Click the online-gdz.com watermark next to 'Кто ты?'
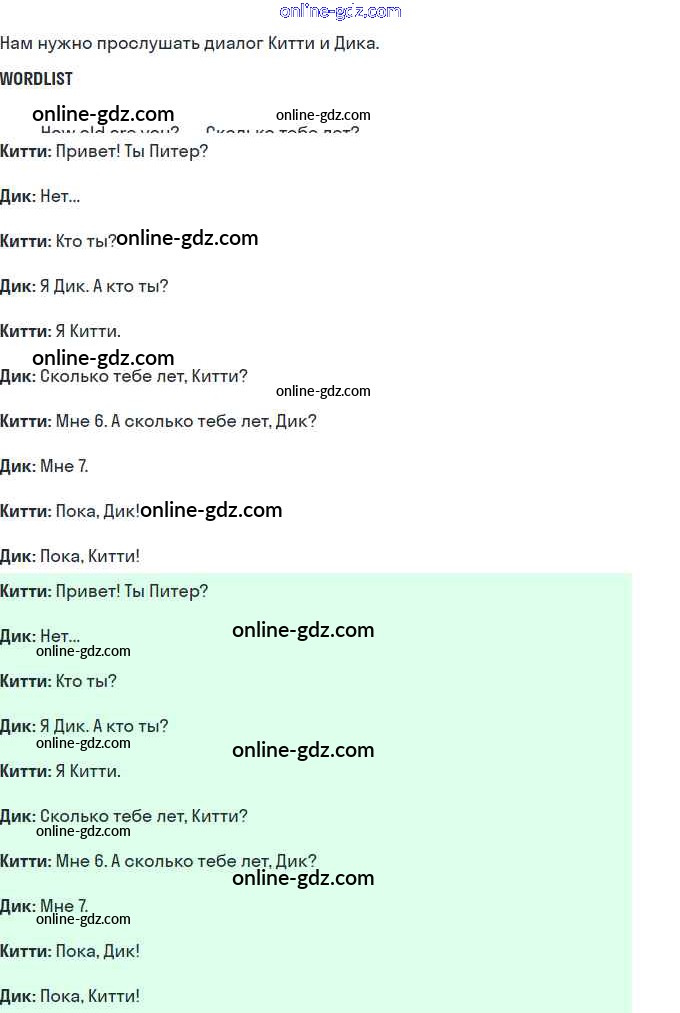Image resolution: width=680 pixels, height=1013 pixels. [x=187, y=238]
